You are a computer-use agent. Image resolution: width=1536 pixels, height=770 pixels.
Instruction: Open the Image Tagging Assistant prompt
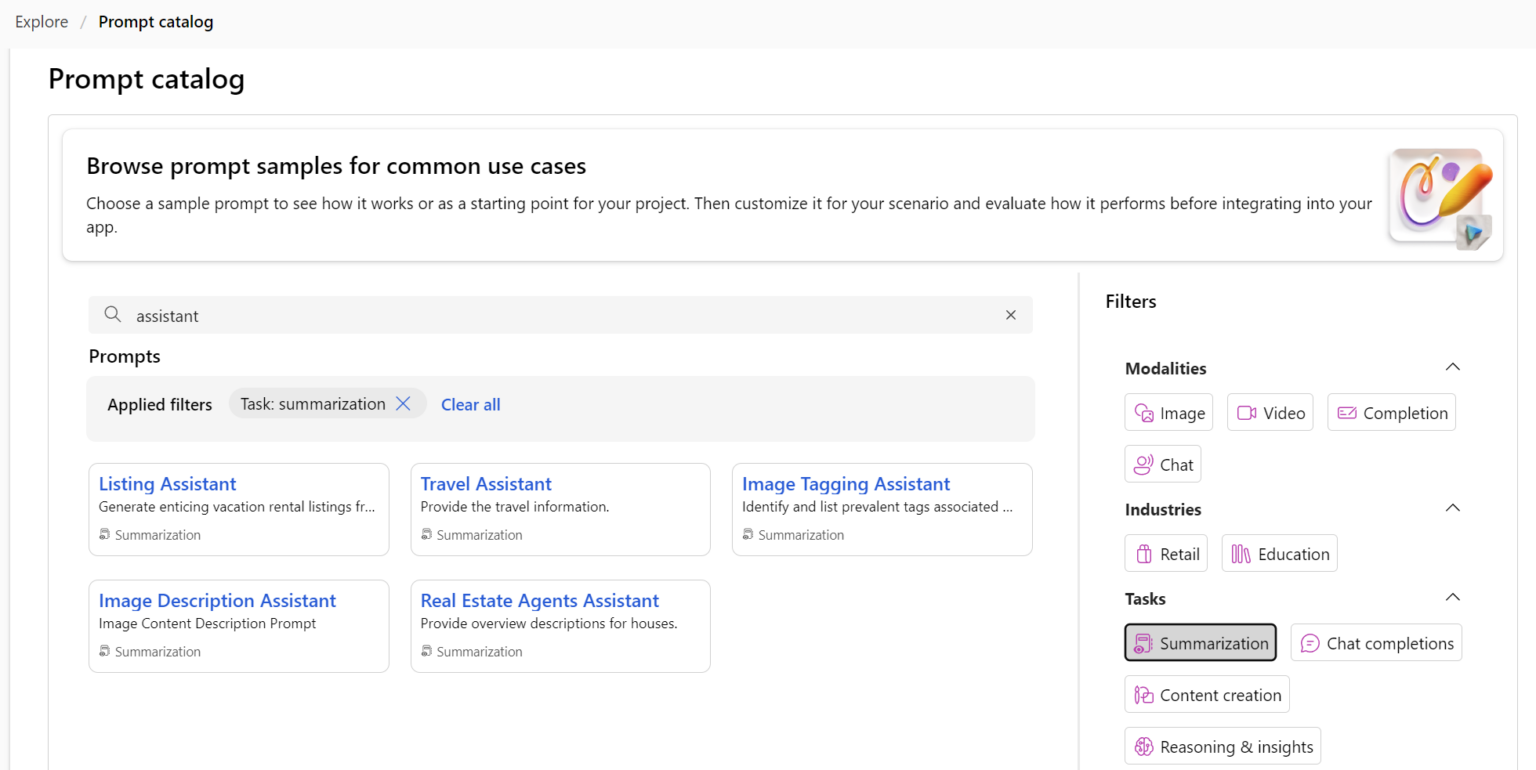coord(846,484)
